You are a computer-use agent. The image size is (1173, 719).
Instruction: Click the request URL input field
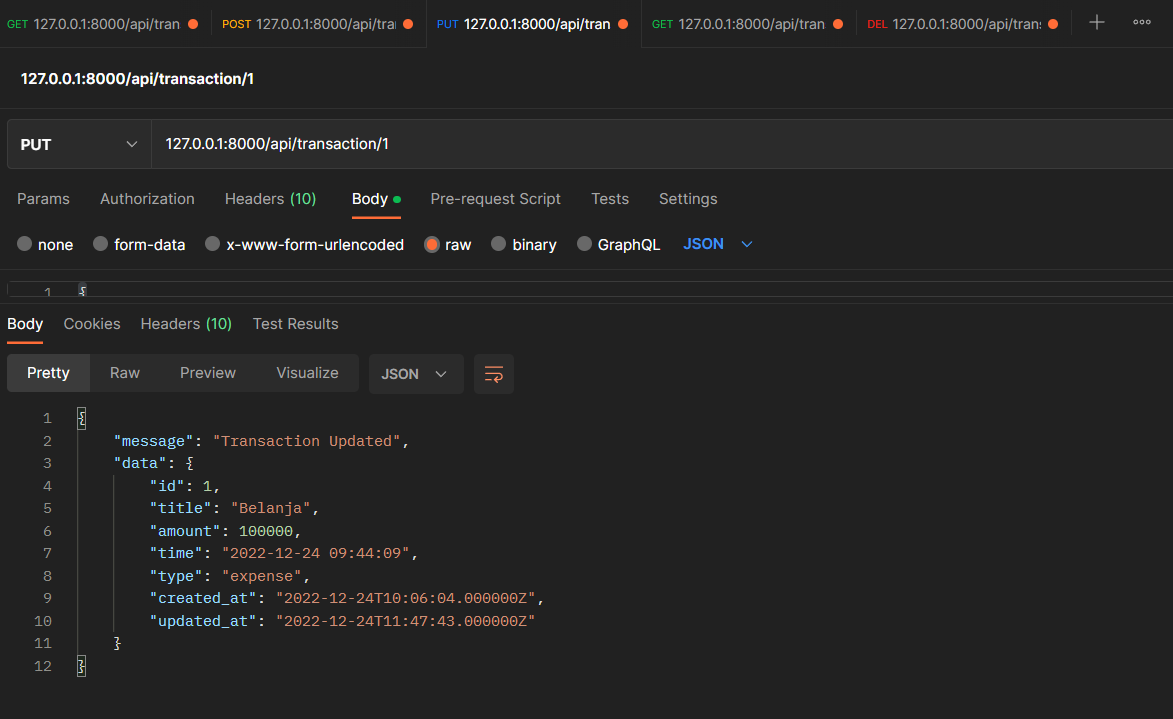pos(662,144)
